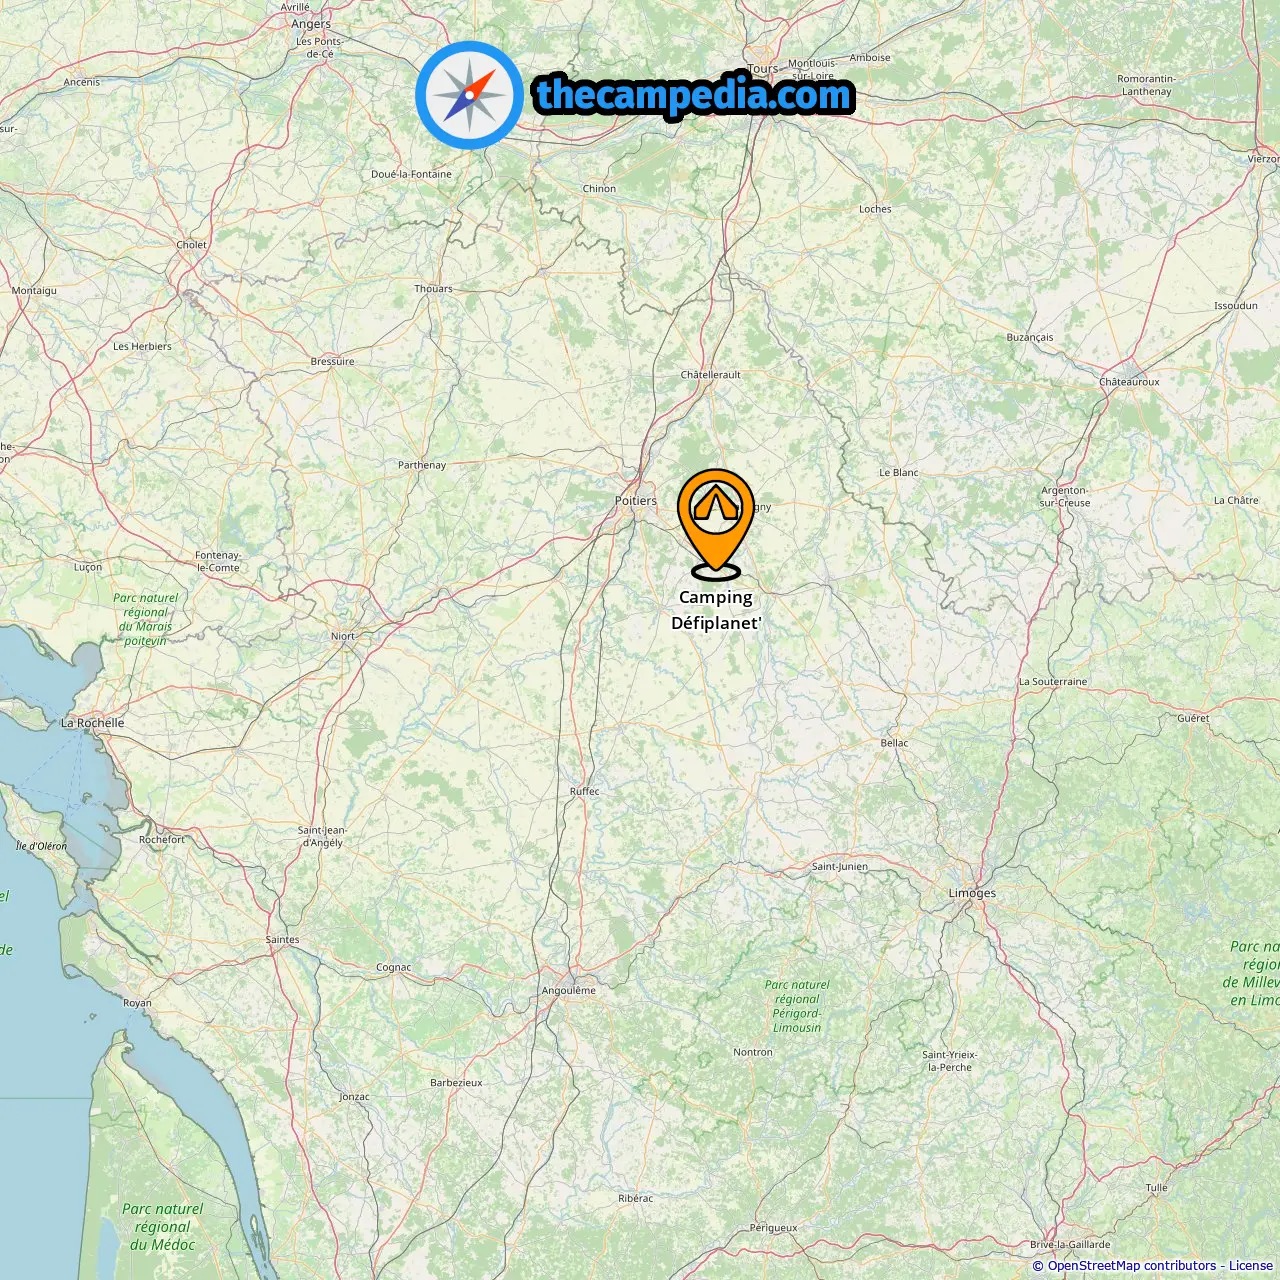Click the Limoges city label

(x=972, y=893)
